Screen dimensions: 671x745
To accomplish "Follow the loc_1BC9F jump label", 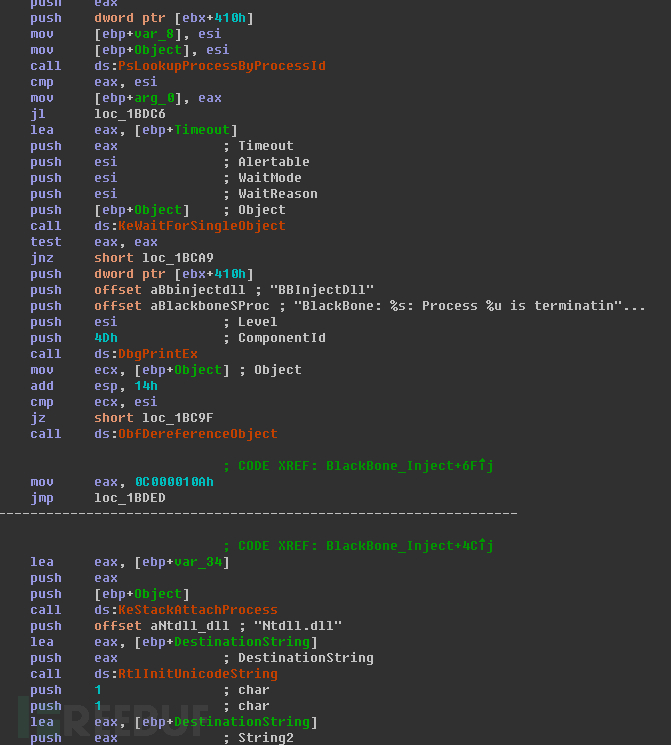I will [x=178, y=418].
